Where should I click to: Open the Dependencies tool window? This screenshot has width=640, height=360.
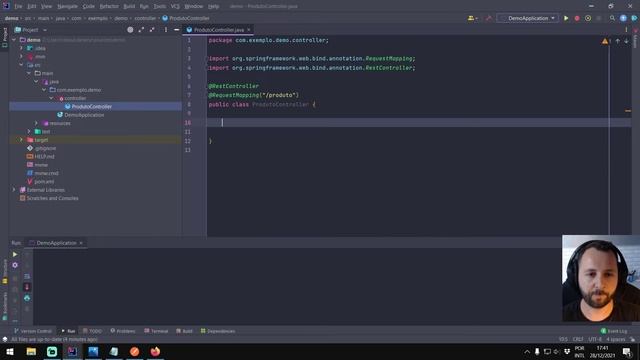(218, 331)
